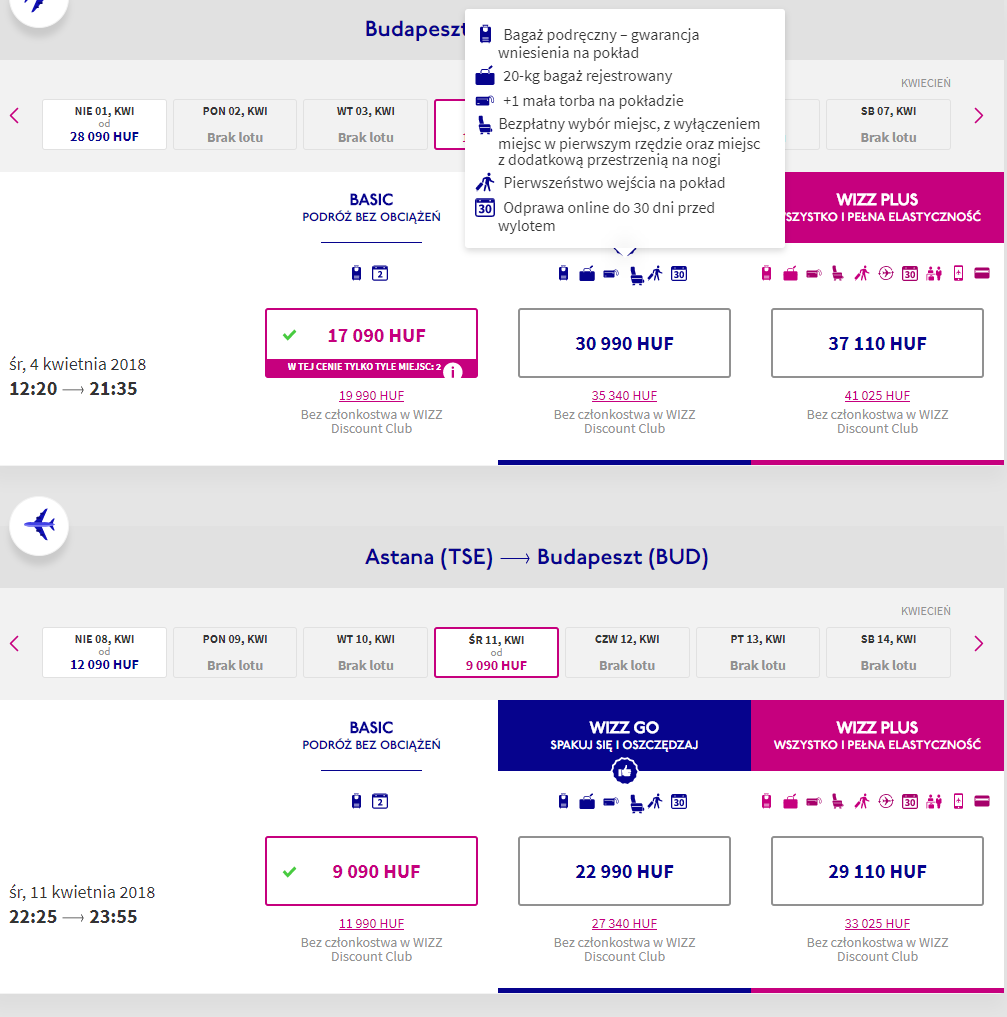This screenshot has height=1017, width=1007.
Task: Click WIZZ GO small bag icon, 4 kwietnia flight
Action: [x=611, y=274]
